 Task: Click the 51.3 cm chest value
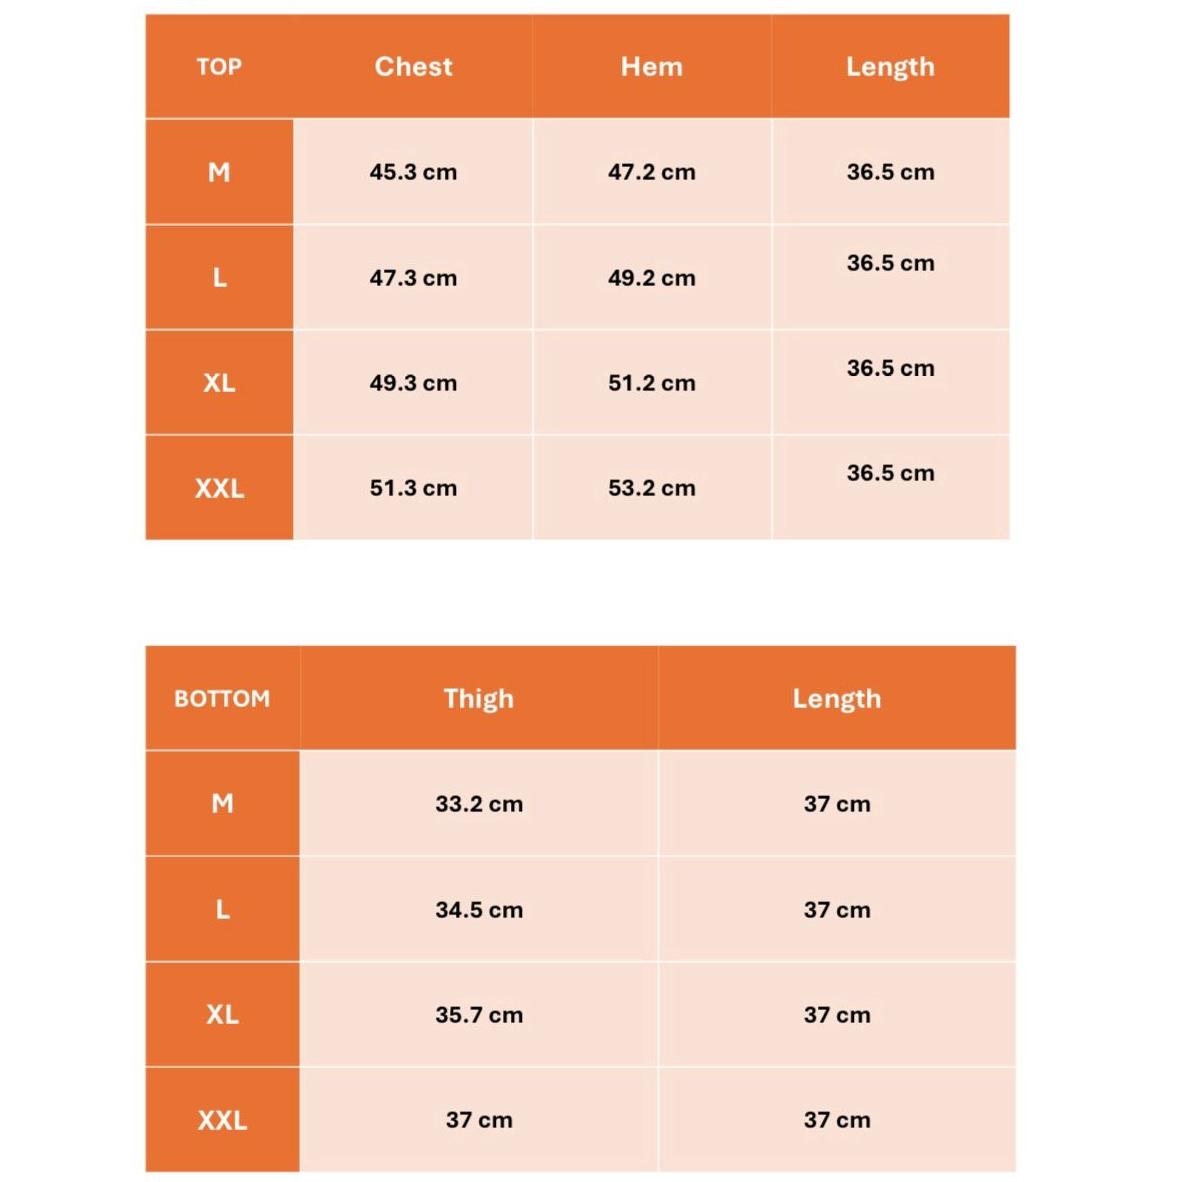[x=413, y=488]
